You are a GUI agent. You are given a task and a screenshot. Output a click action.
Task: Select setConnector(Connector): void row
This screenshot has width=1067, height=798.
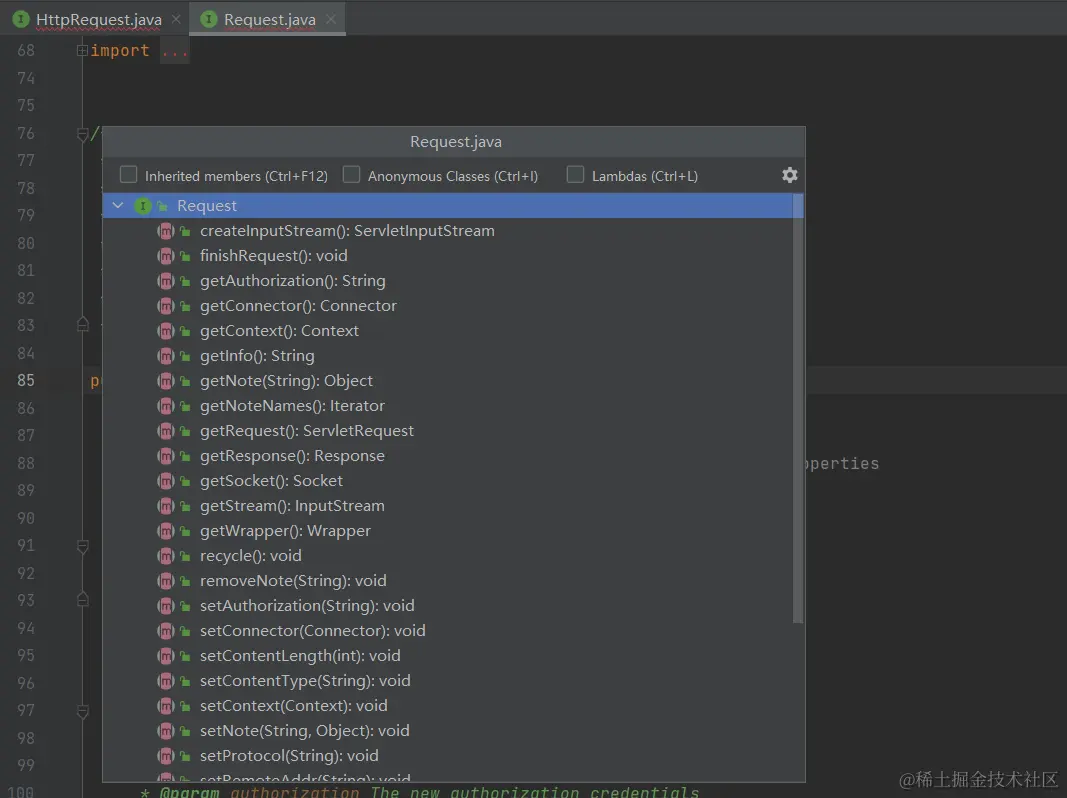point(448,631)
